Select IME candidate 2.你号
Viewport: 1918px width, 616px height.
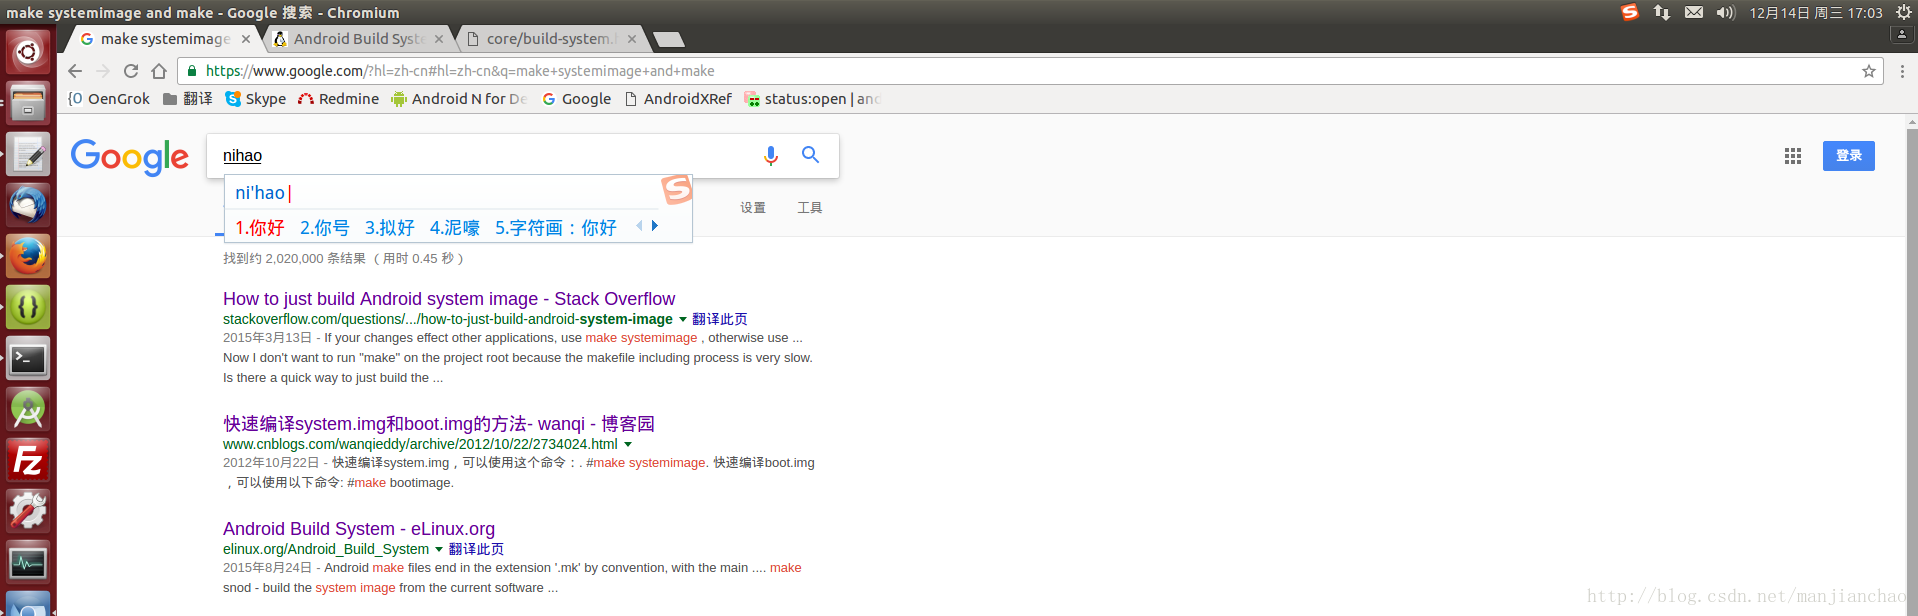tap(325, 228)
